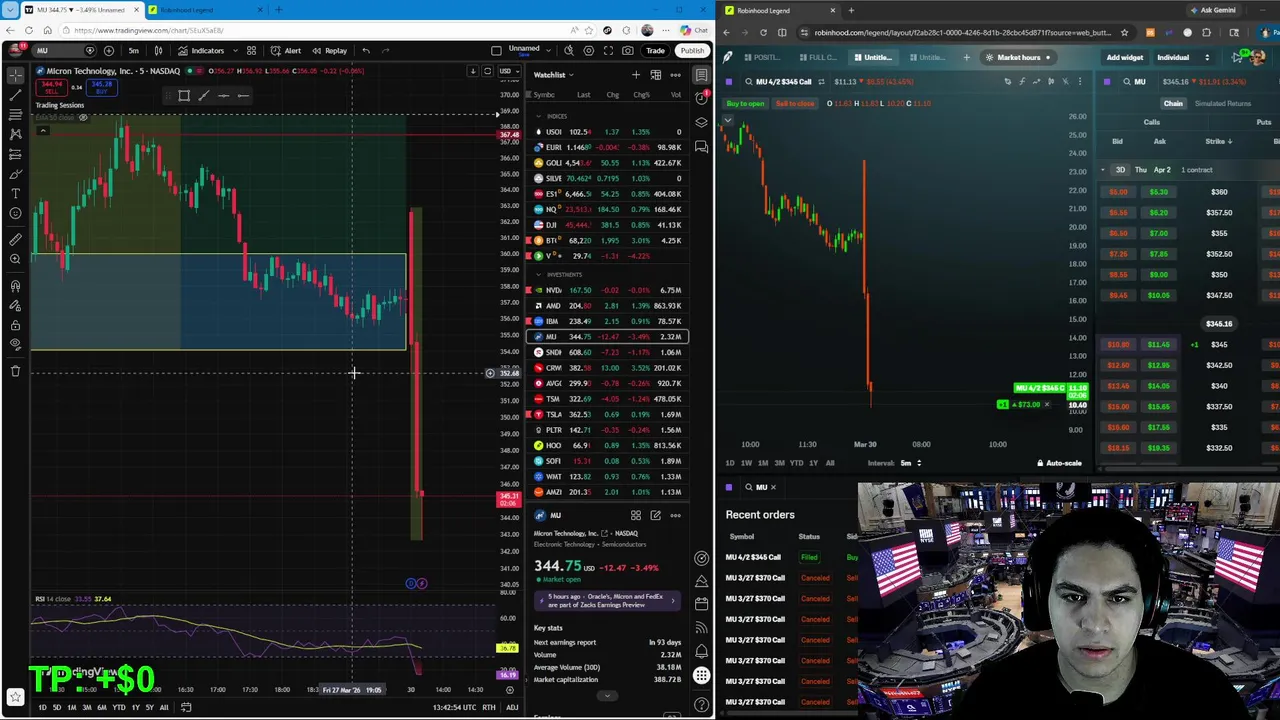Image resolution: width=1280 pixels, height=720 pixels.
Task: Open the Unnamed layout dropdown arrow
Action: click(547, 50)
